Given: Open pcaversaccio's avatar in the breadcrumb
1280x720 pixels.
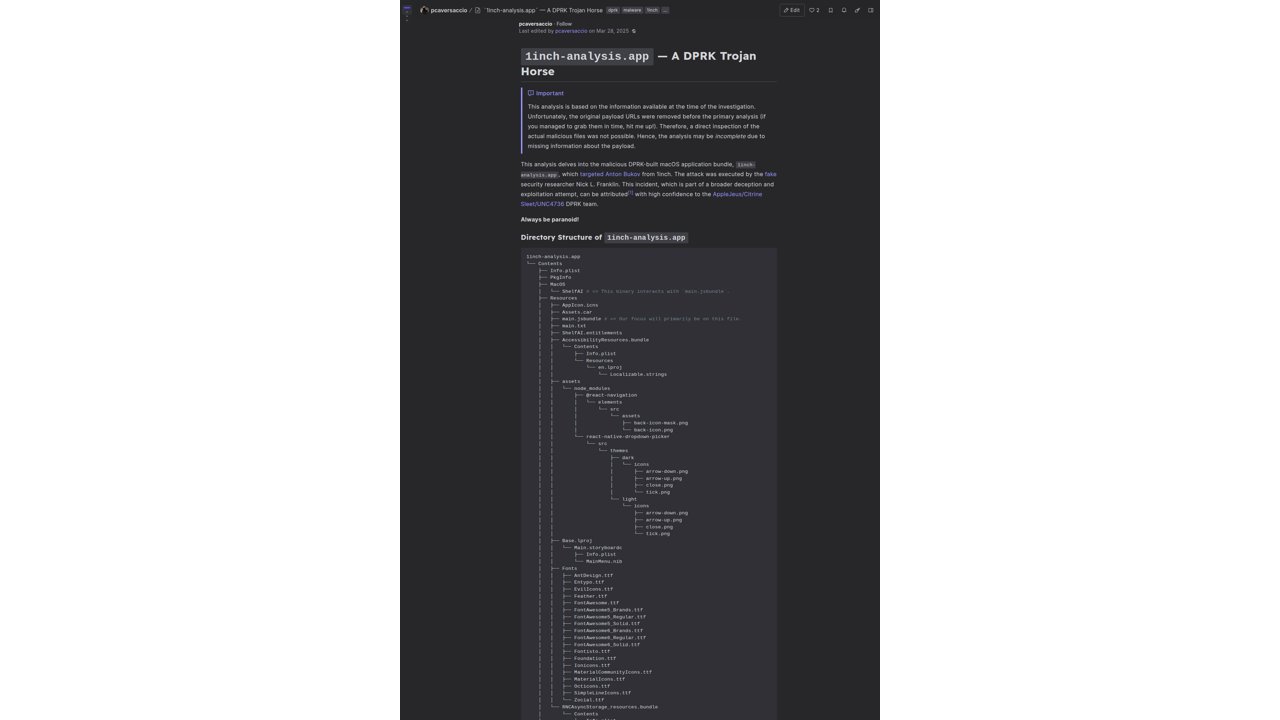Looking at the screenshot, I should (x=425, y=10).
